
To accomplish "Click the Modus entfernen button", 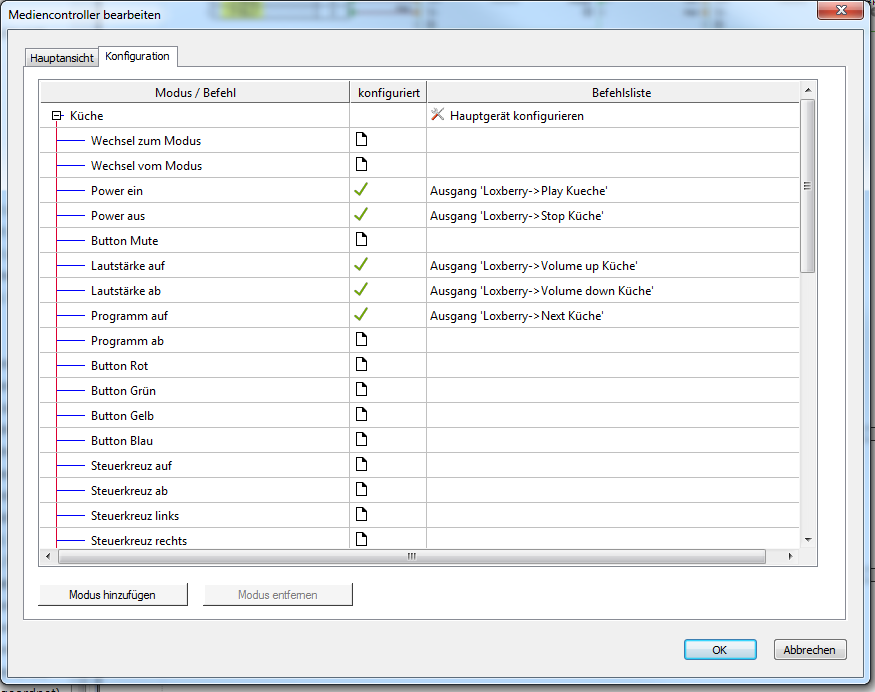I will pos(278,595).
